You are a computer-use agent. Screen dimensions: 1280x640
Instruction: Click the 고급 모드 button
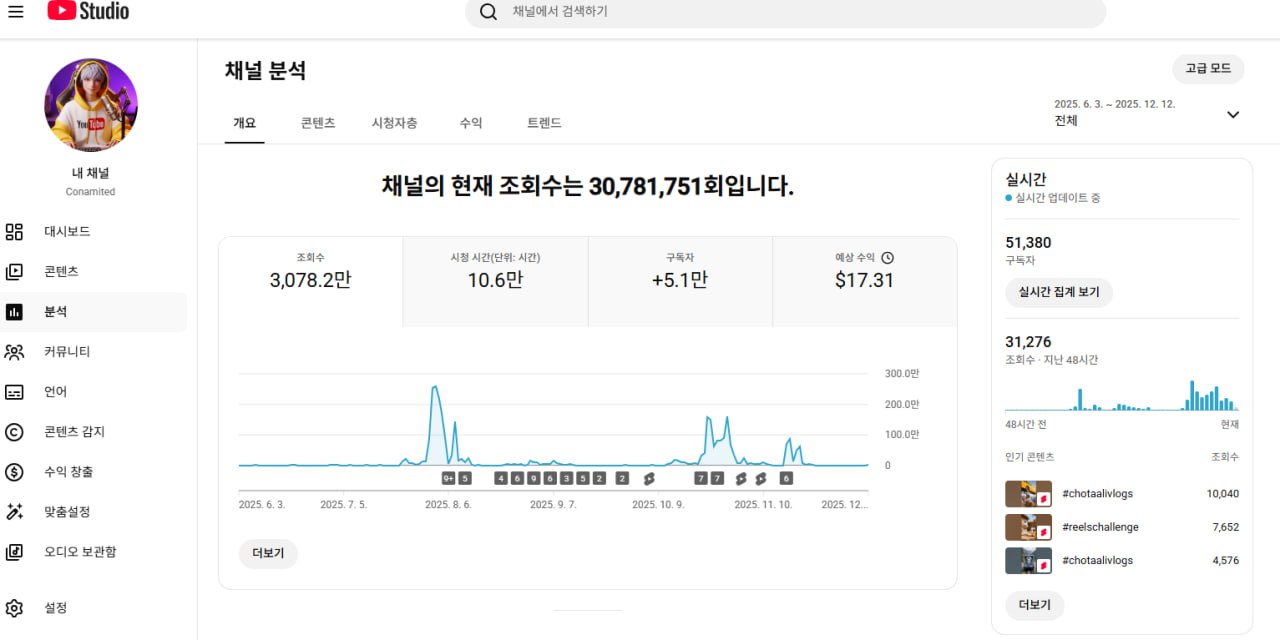[1208, 69]
